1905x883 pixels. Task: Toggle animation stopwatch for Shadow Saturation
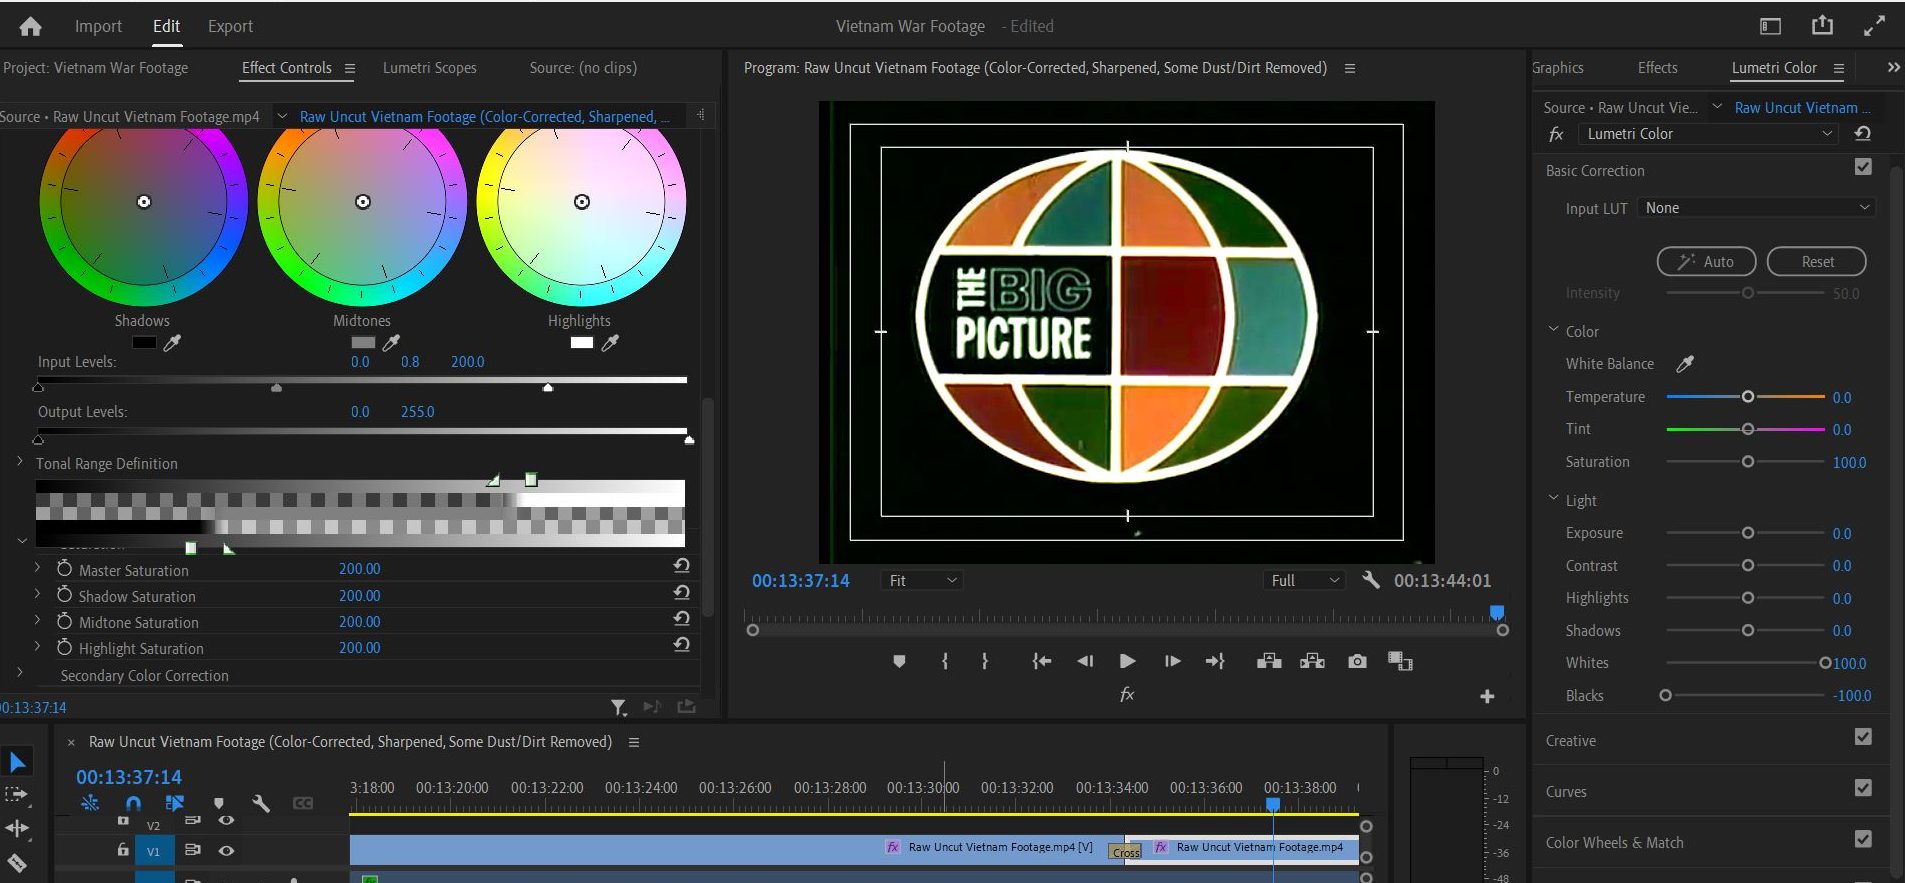coord(64,595)
